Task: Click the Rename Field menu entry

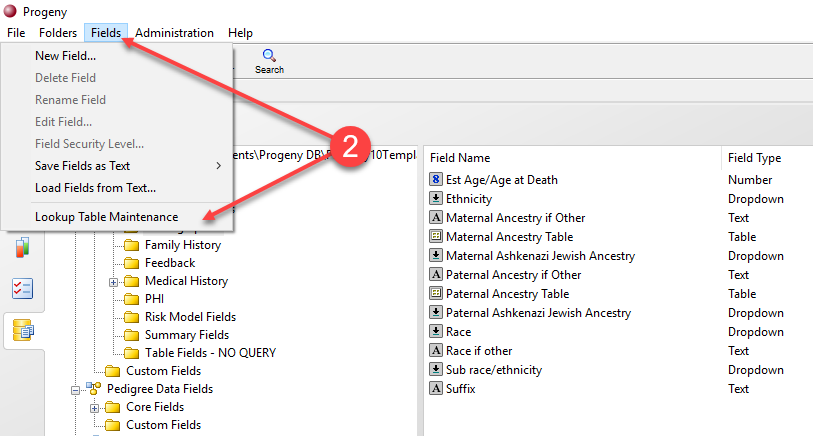Action: (x=70, y=100)
